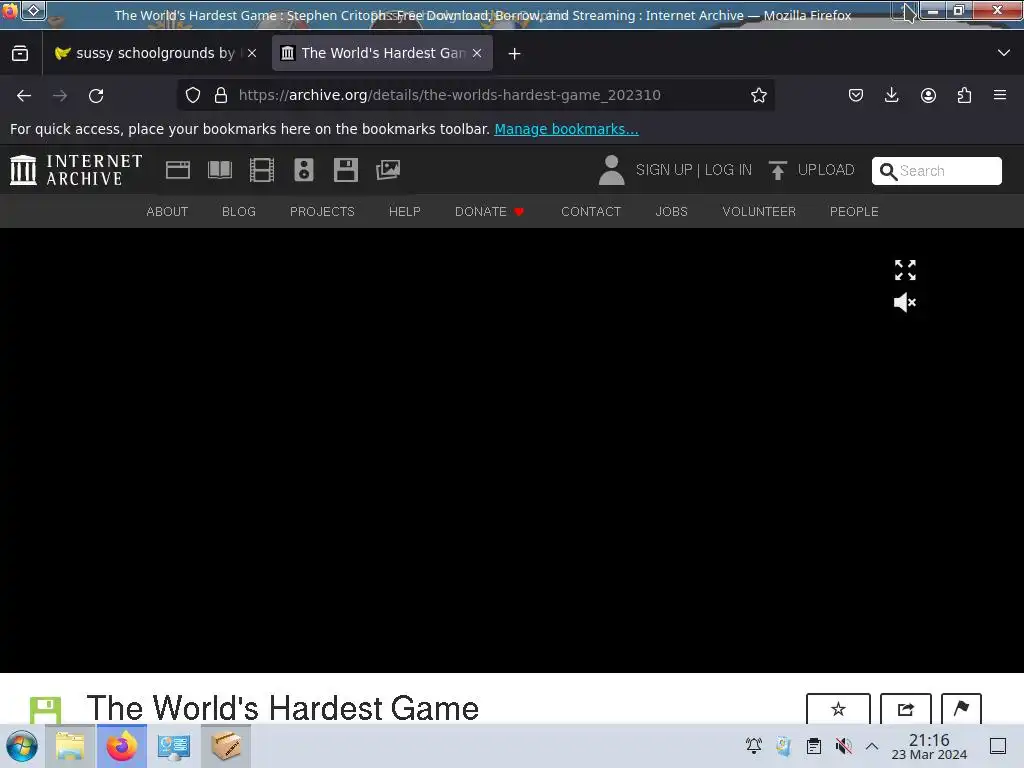
Task: Bookmark this page with the star icon
Action: click(758, 95)
